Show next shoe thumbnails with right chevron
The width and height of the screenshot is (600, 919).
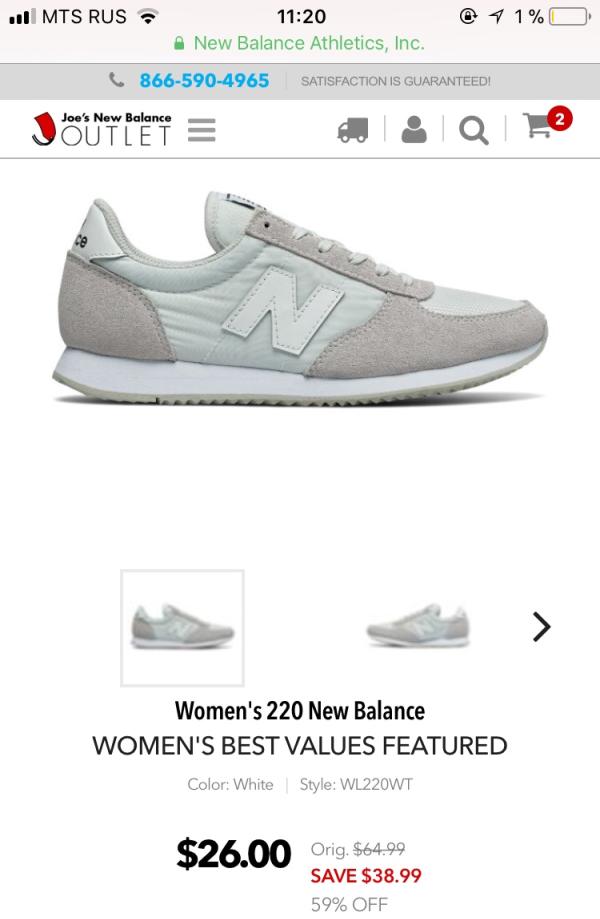point(541,627)
